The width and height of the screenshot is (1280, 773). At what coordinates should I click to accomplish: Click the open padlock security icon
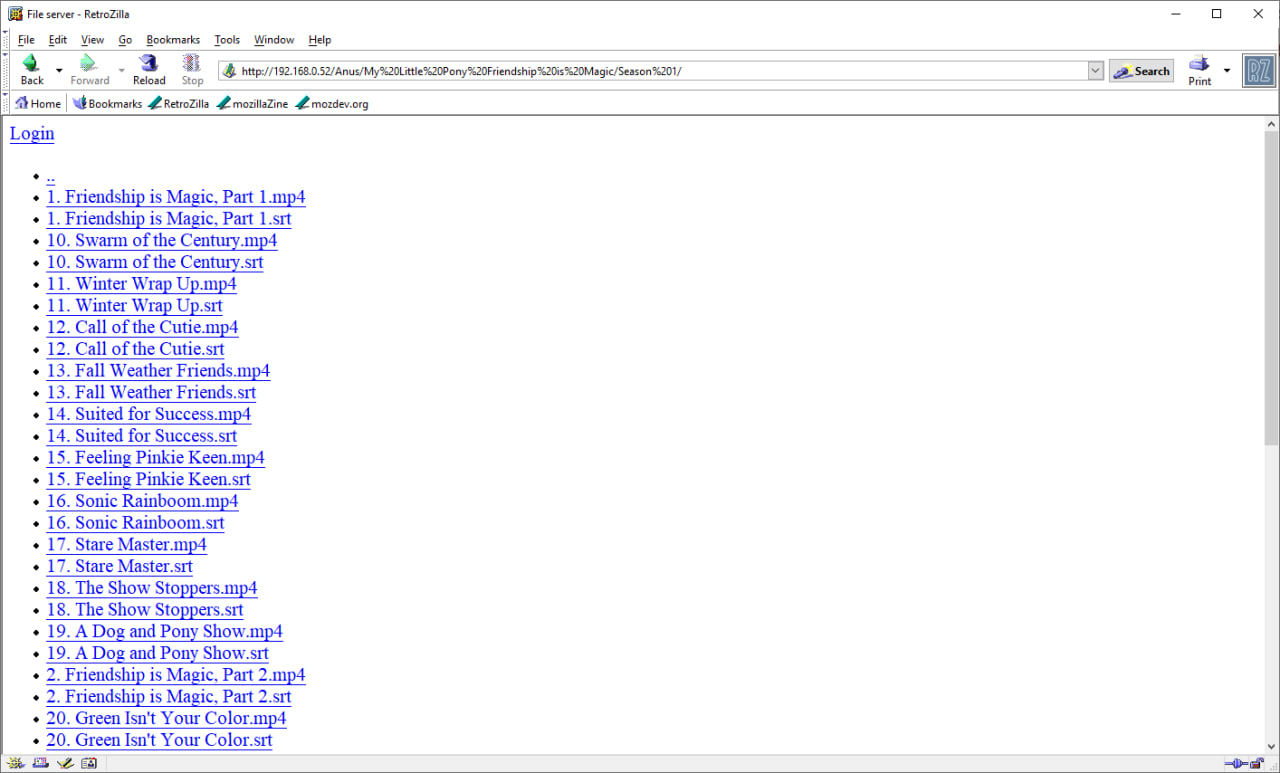1256,764
